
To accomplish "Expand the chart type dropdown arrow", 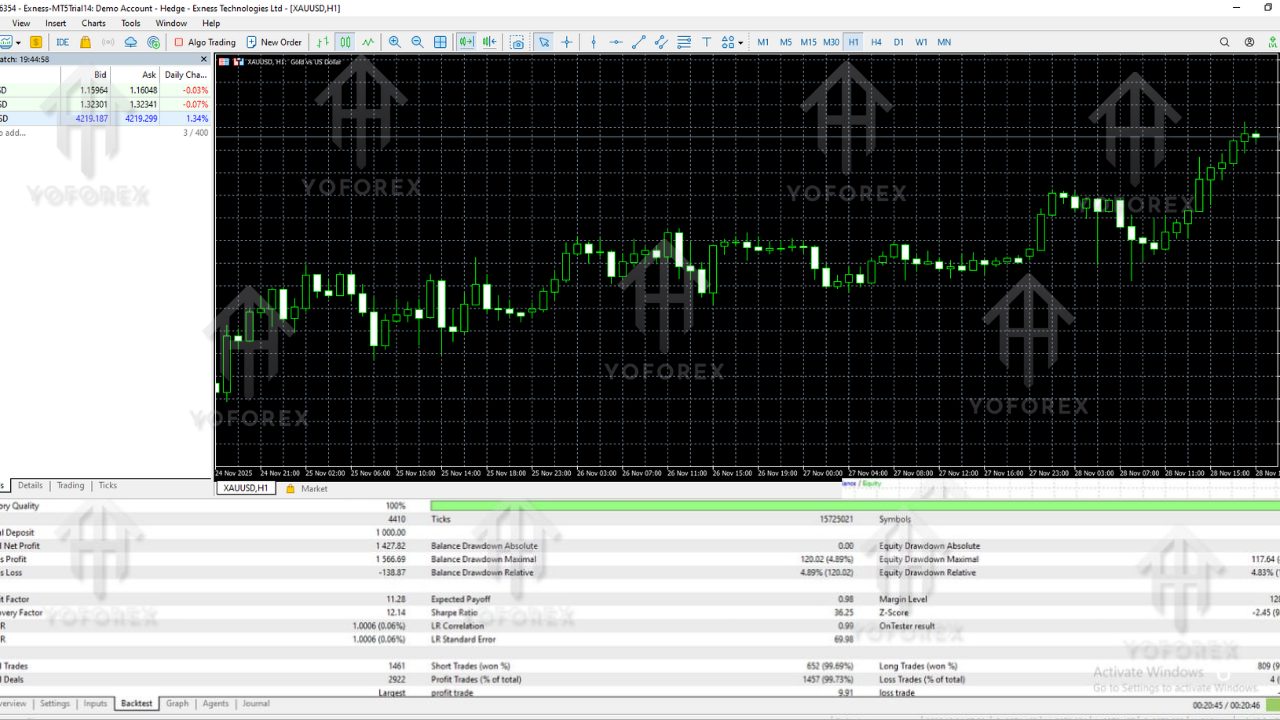I will pyautogui.click(x=18, y=42).
